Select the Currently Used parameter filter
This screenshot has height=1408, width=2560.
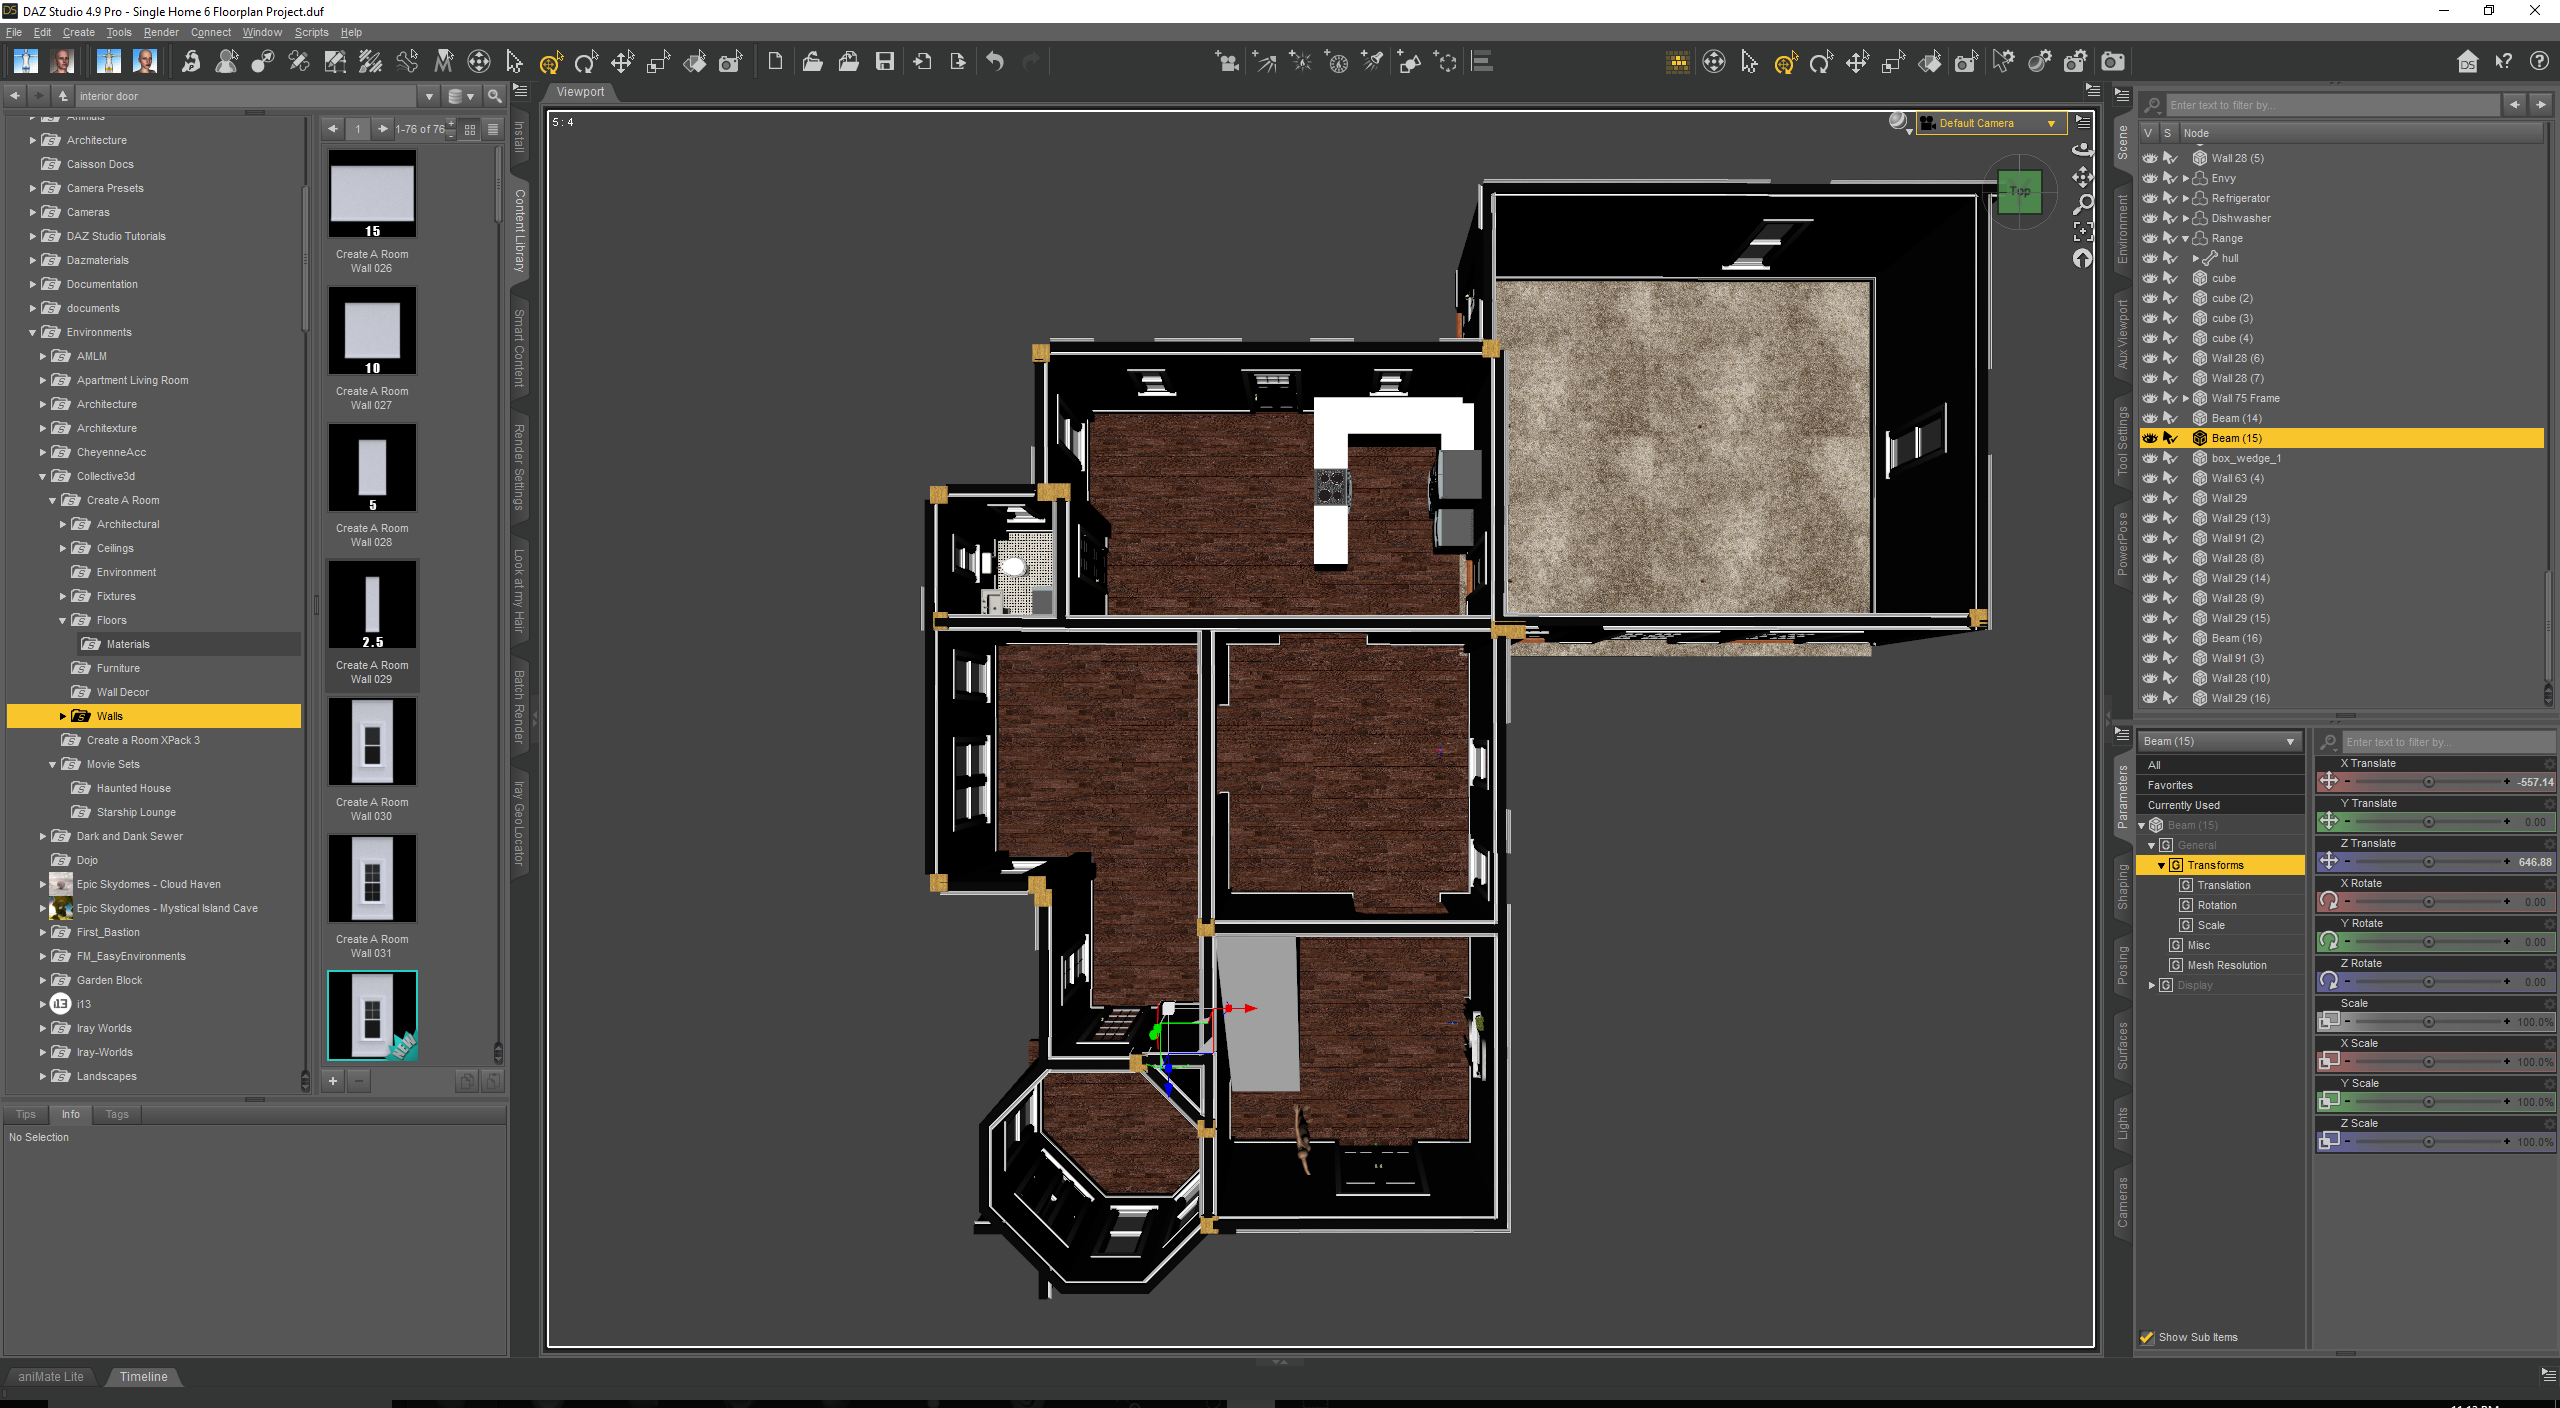(x=2183, y=805)
